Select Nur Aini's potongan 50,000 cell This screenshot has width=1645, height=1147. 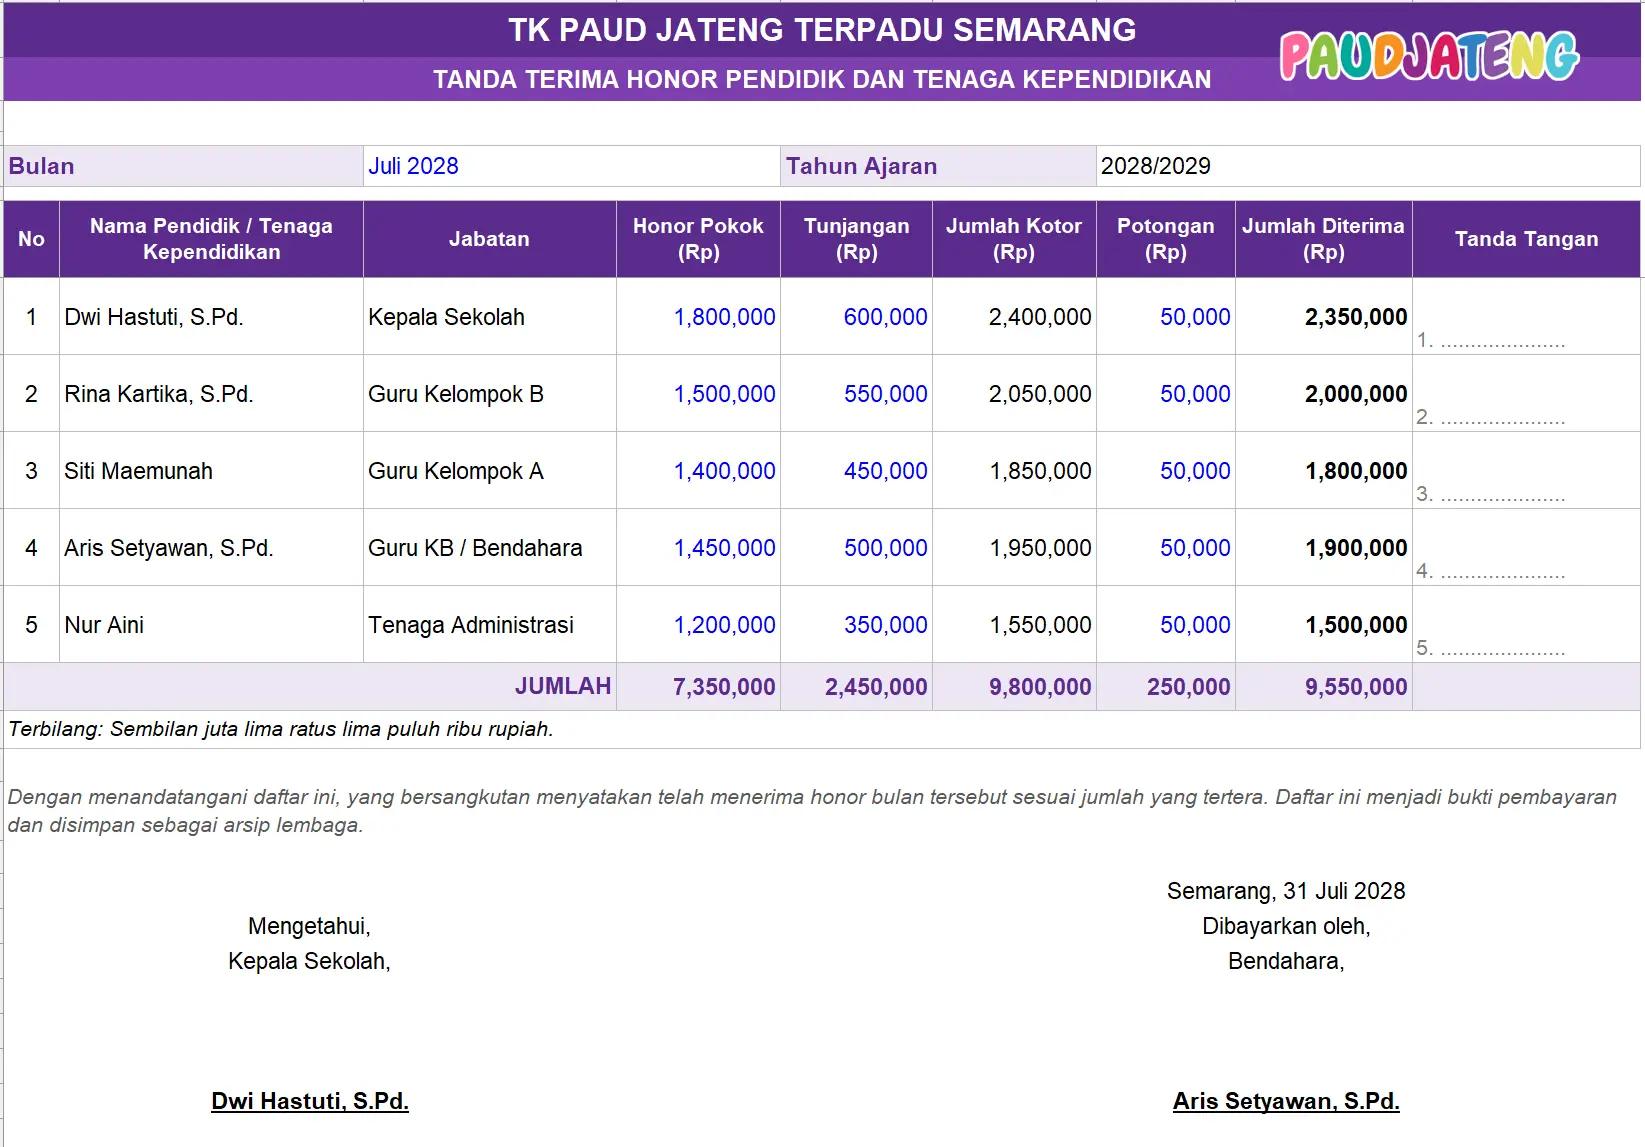click(x=1166, y=625)
